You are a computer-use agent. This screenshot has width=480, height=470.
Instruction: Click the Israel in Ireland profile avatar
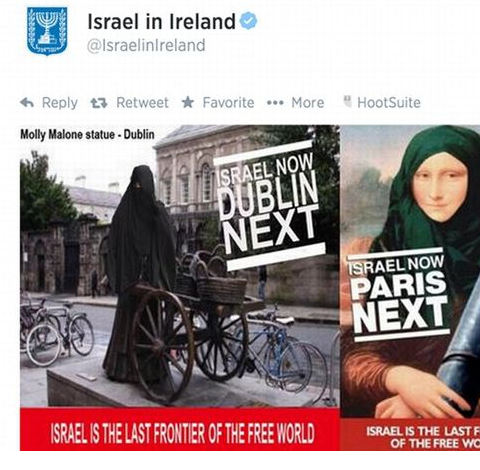tap(47, 31)
